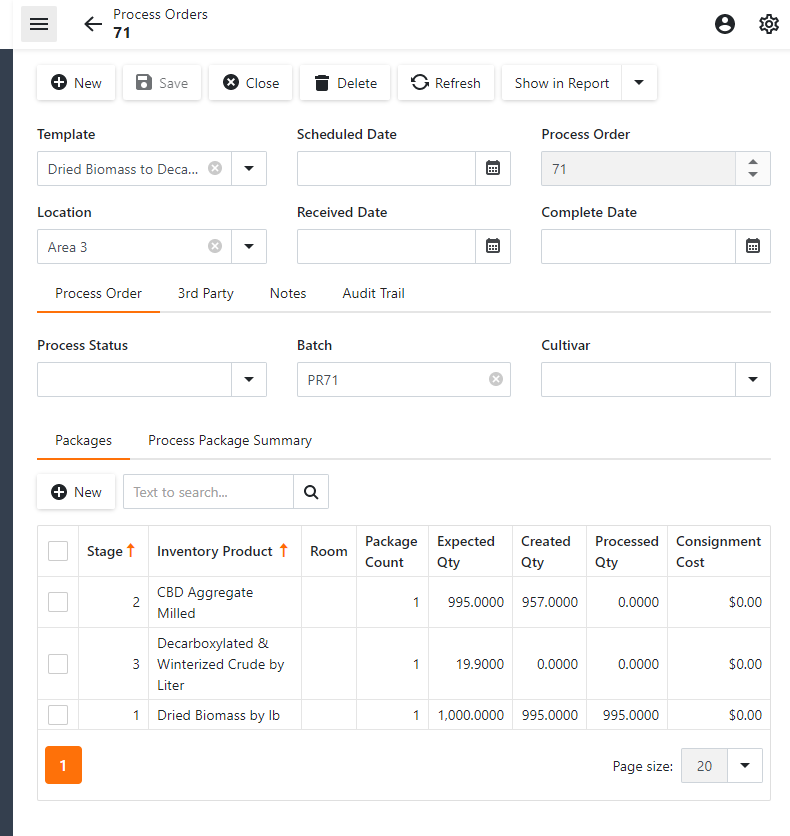Viewport: 790px width, 836px height.
Task: Go back using the arrow icon
Action: pos(93,24)
